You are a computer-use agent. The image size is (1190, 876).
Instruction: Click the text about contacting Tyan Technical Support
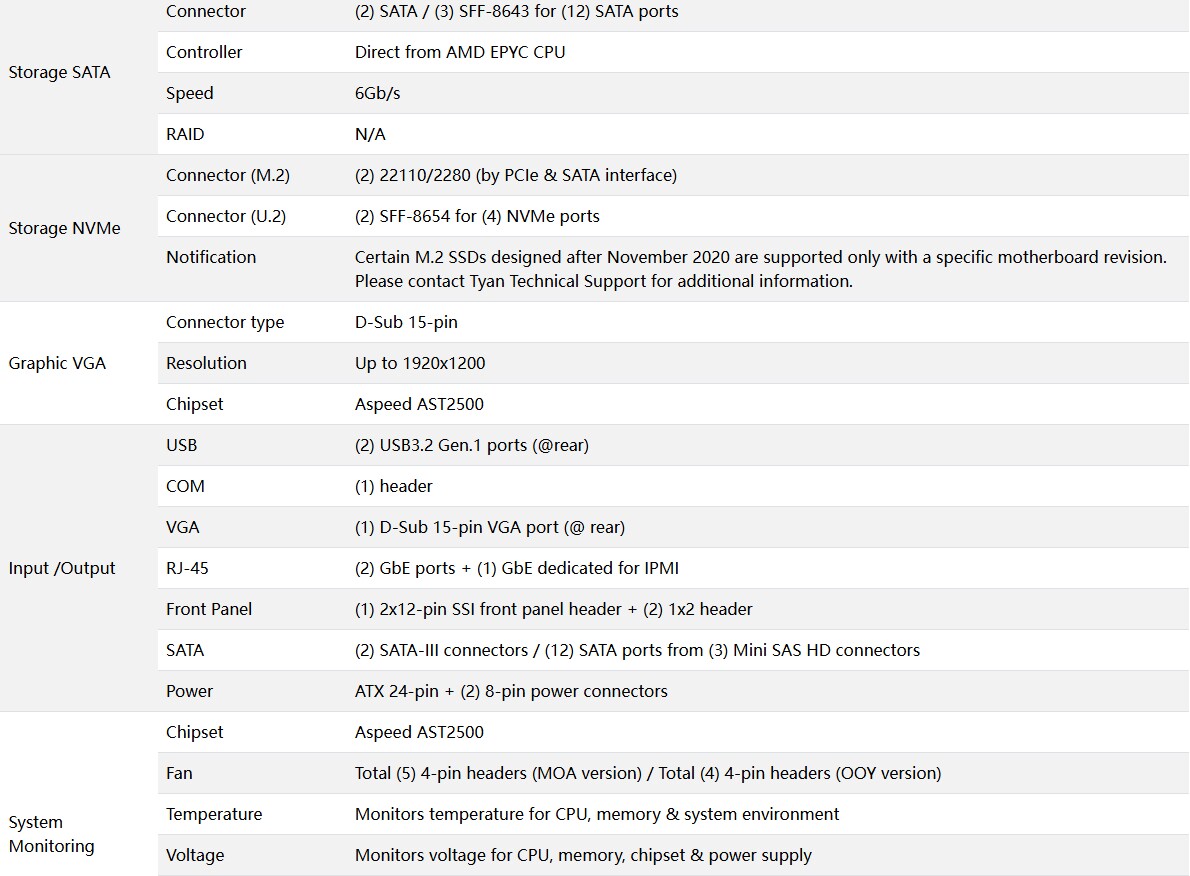click(x=603, y=281)
